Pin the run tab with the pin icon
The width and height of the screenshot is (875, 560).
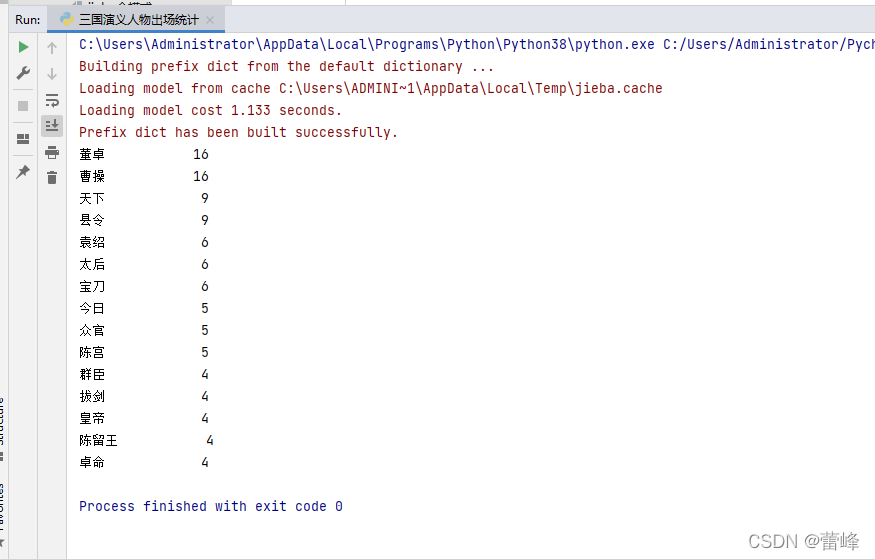23,171
